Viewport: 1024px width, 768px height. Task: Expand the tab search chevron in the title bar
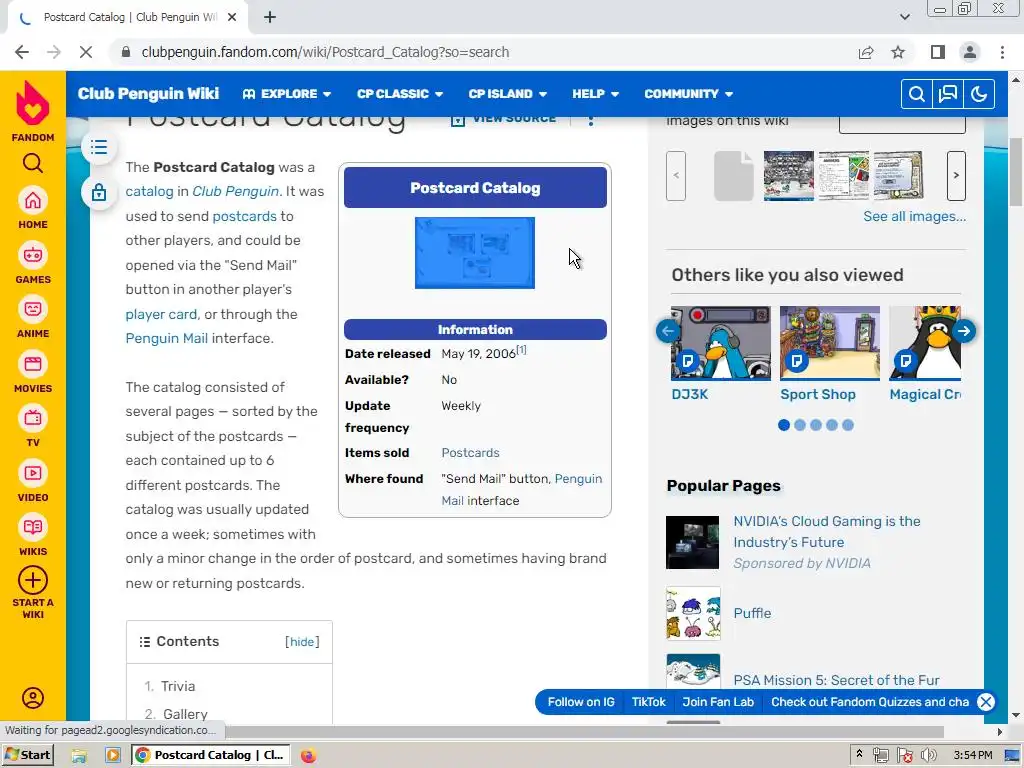pos(904,17)
